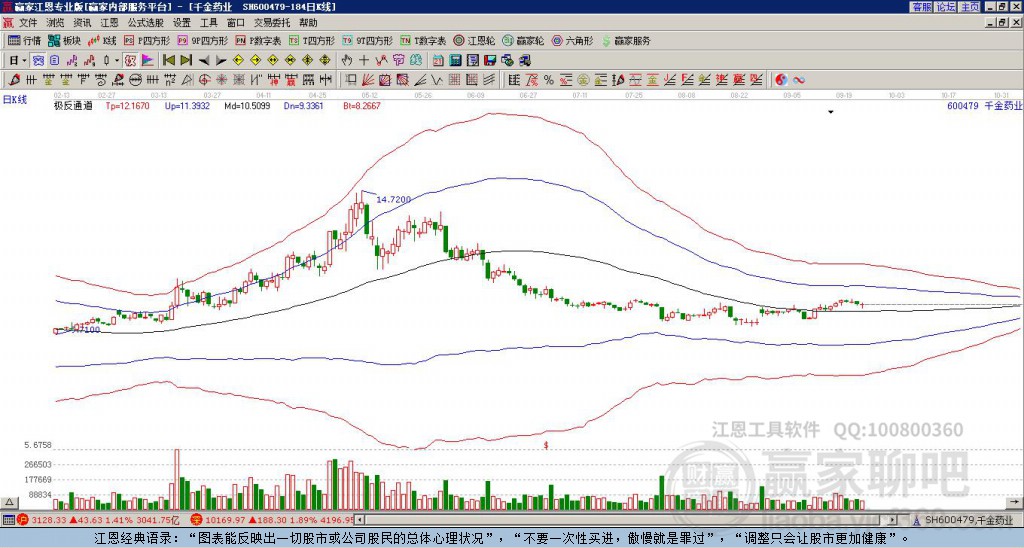Open the 赢家轮 wheel tool
The height and width of the screenshot is (548, 1024).
(523, 40)
